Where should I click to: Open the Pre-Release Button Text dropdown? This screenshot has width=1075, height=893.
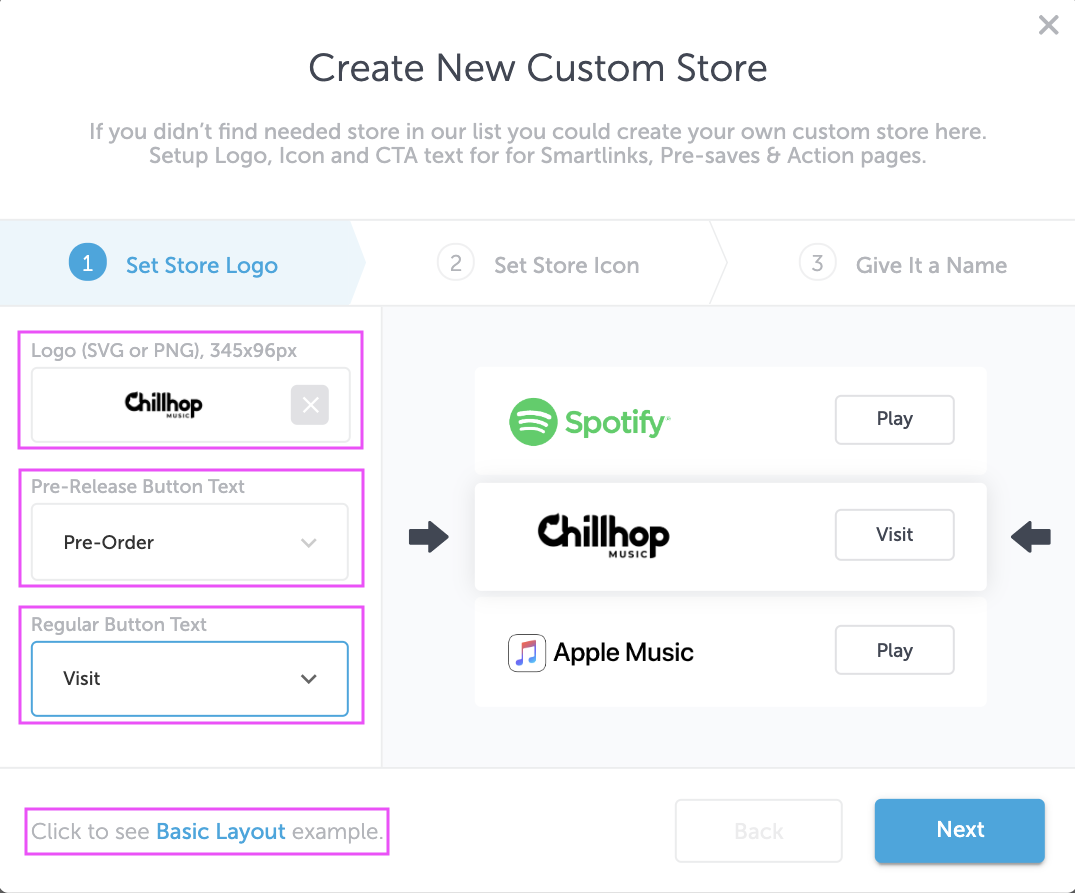190,542
